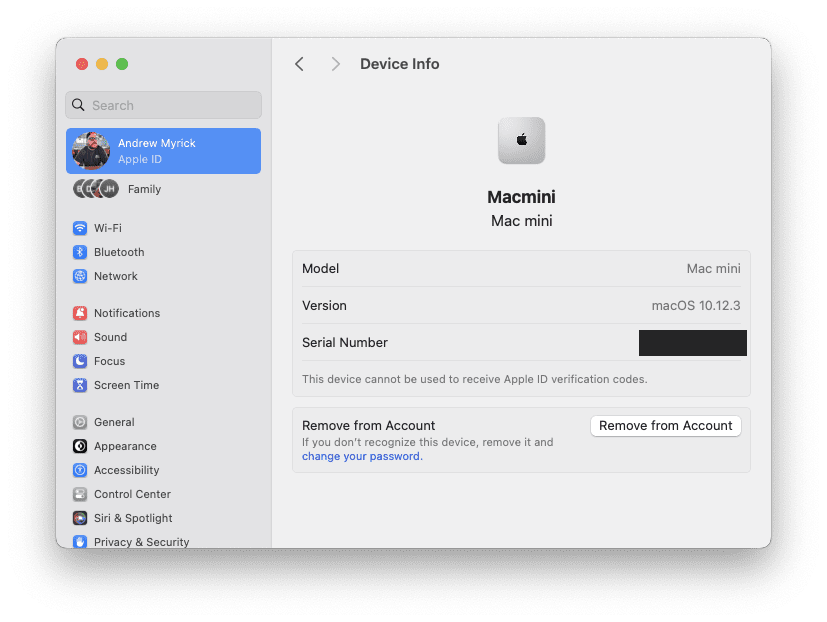This screenshot has height=622, width=827.
Task: Click the Appearance icon
Action: tap(80, 446)
